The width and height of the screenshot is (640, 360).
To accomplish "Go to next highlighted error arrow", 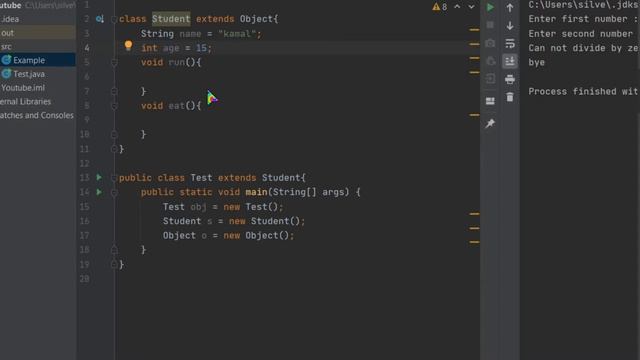I will (471, 7).
